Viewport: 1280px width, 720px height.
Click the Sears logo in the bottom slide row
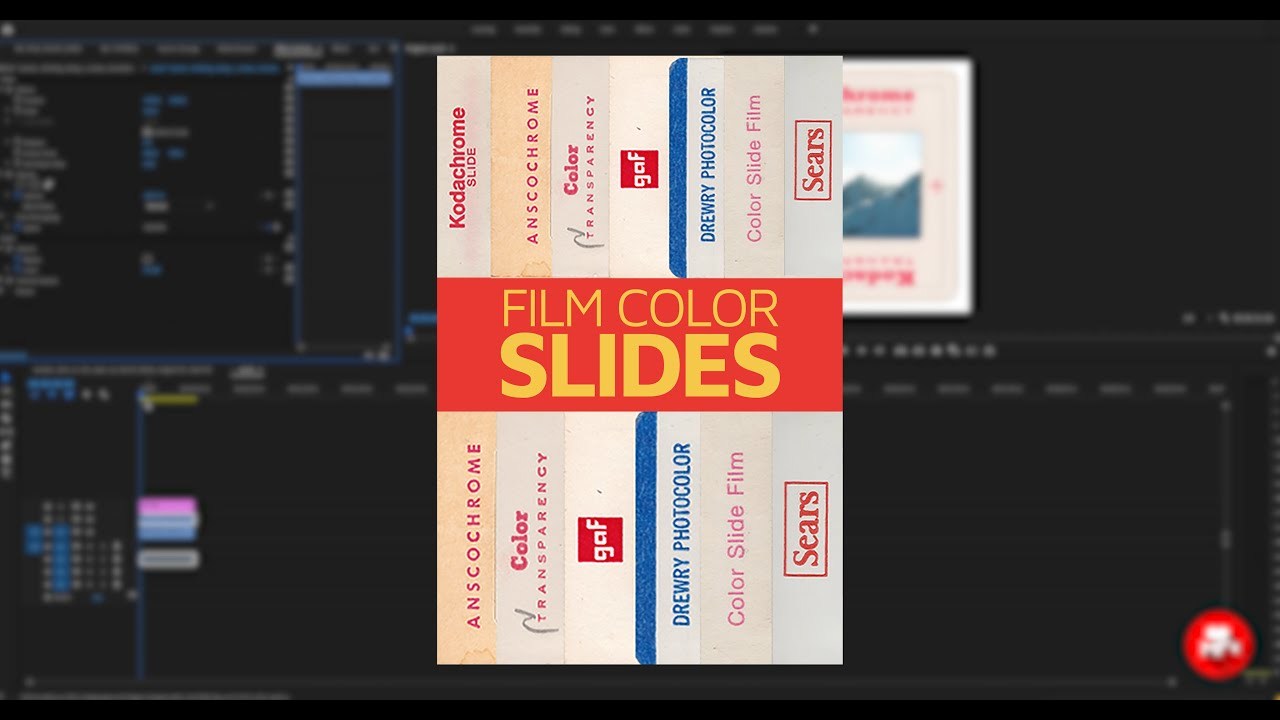click(806, 529)
